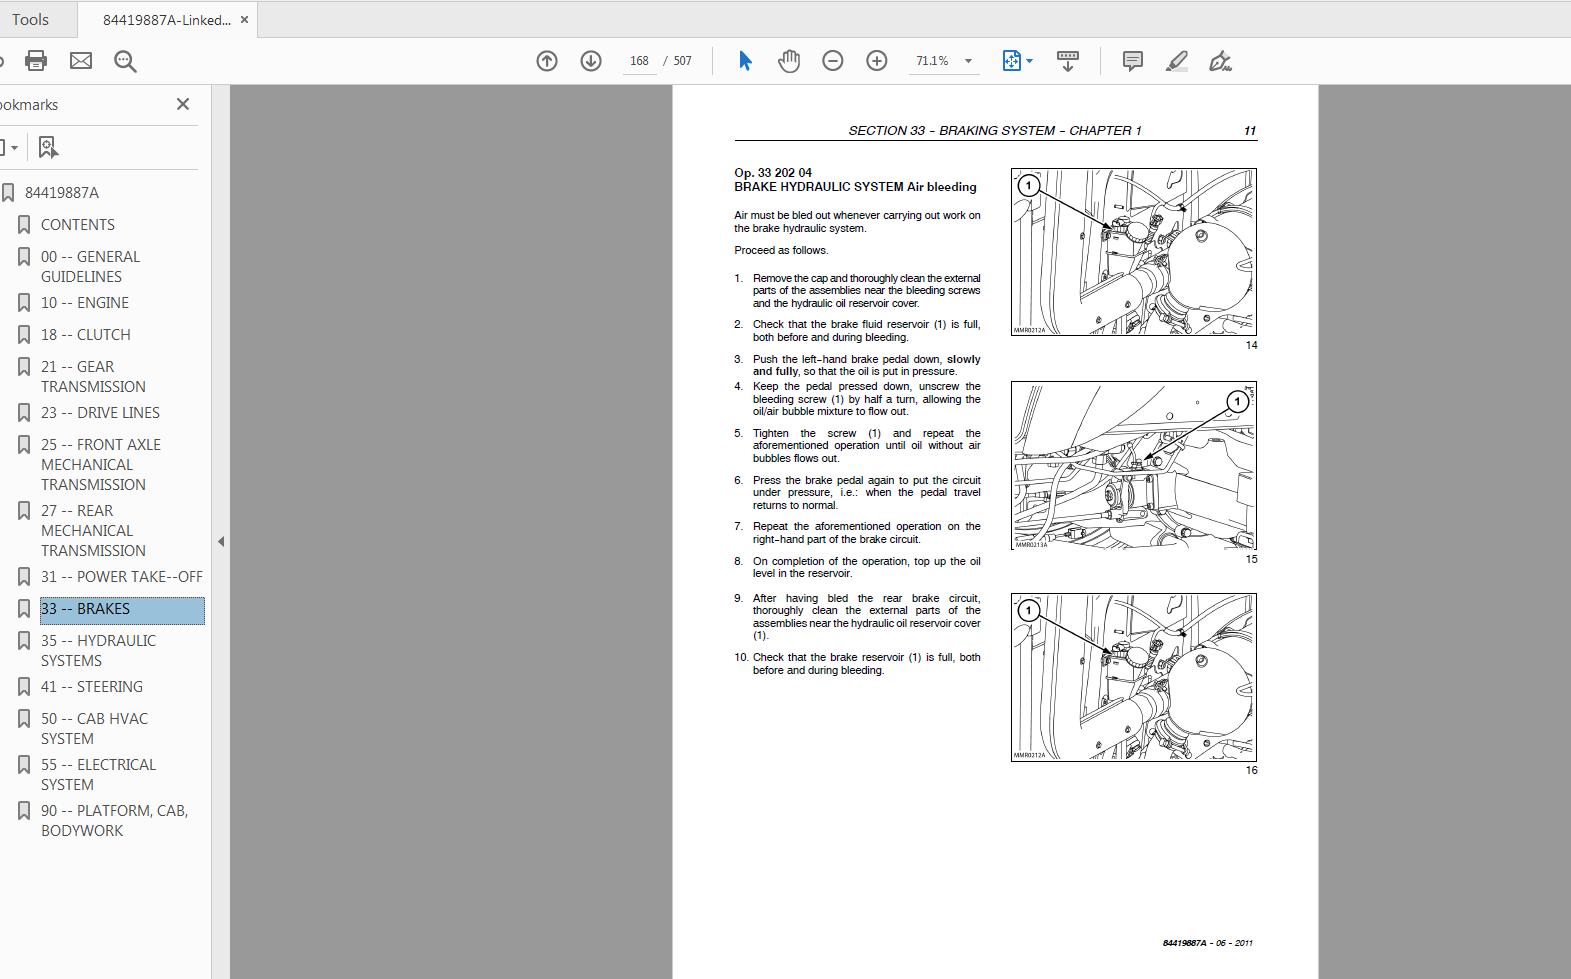The image size is (1571, 979).
Task: Click brake reservoir figure 14 on the page
Action: [x=1134, y=252]
